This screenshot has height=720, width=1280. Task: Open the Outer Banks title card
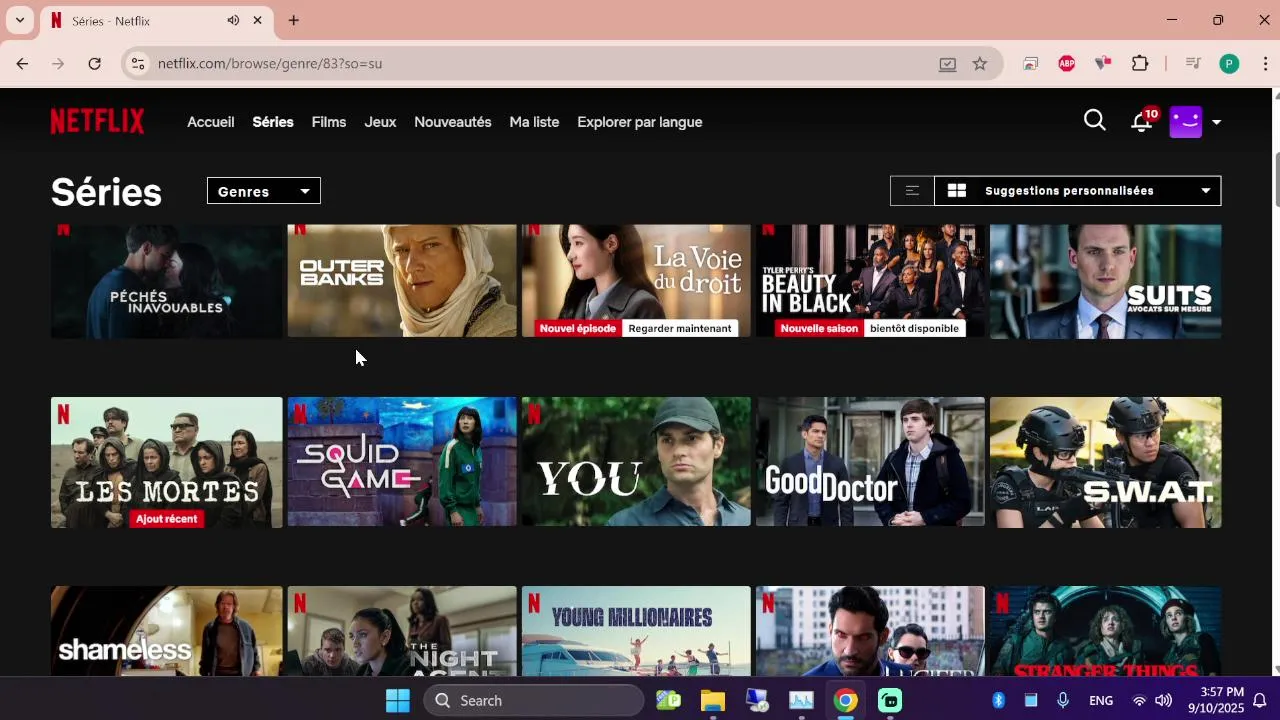(402, 281)
